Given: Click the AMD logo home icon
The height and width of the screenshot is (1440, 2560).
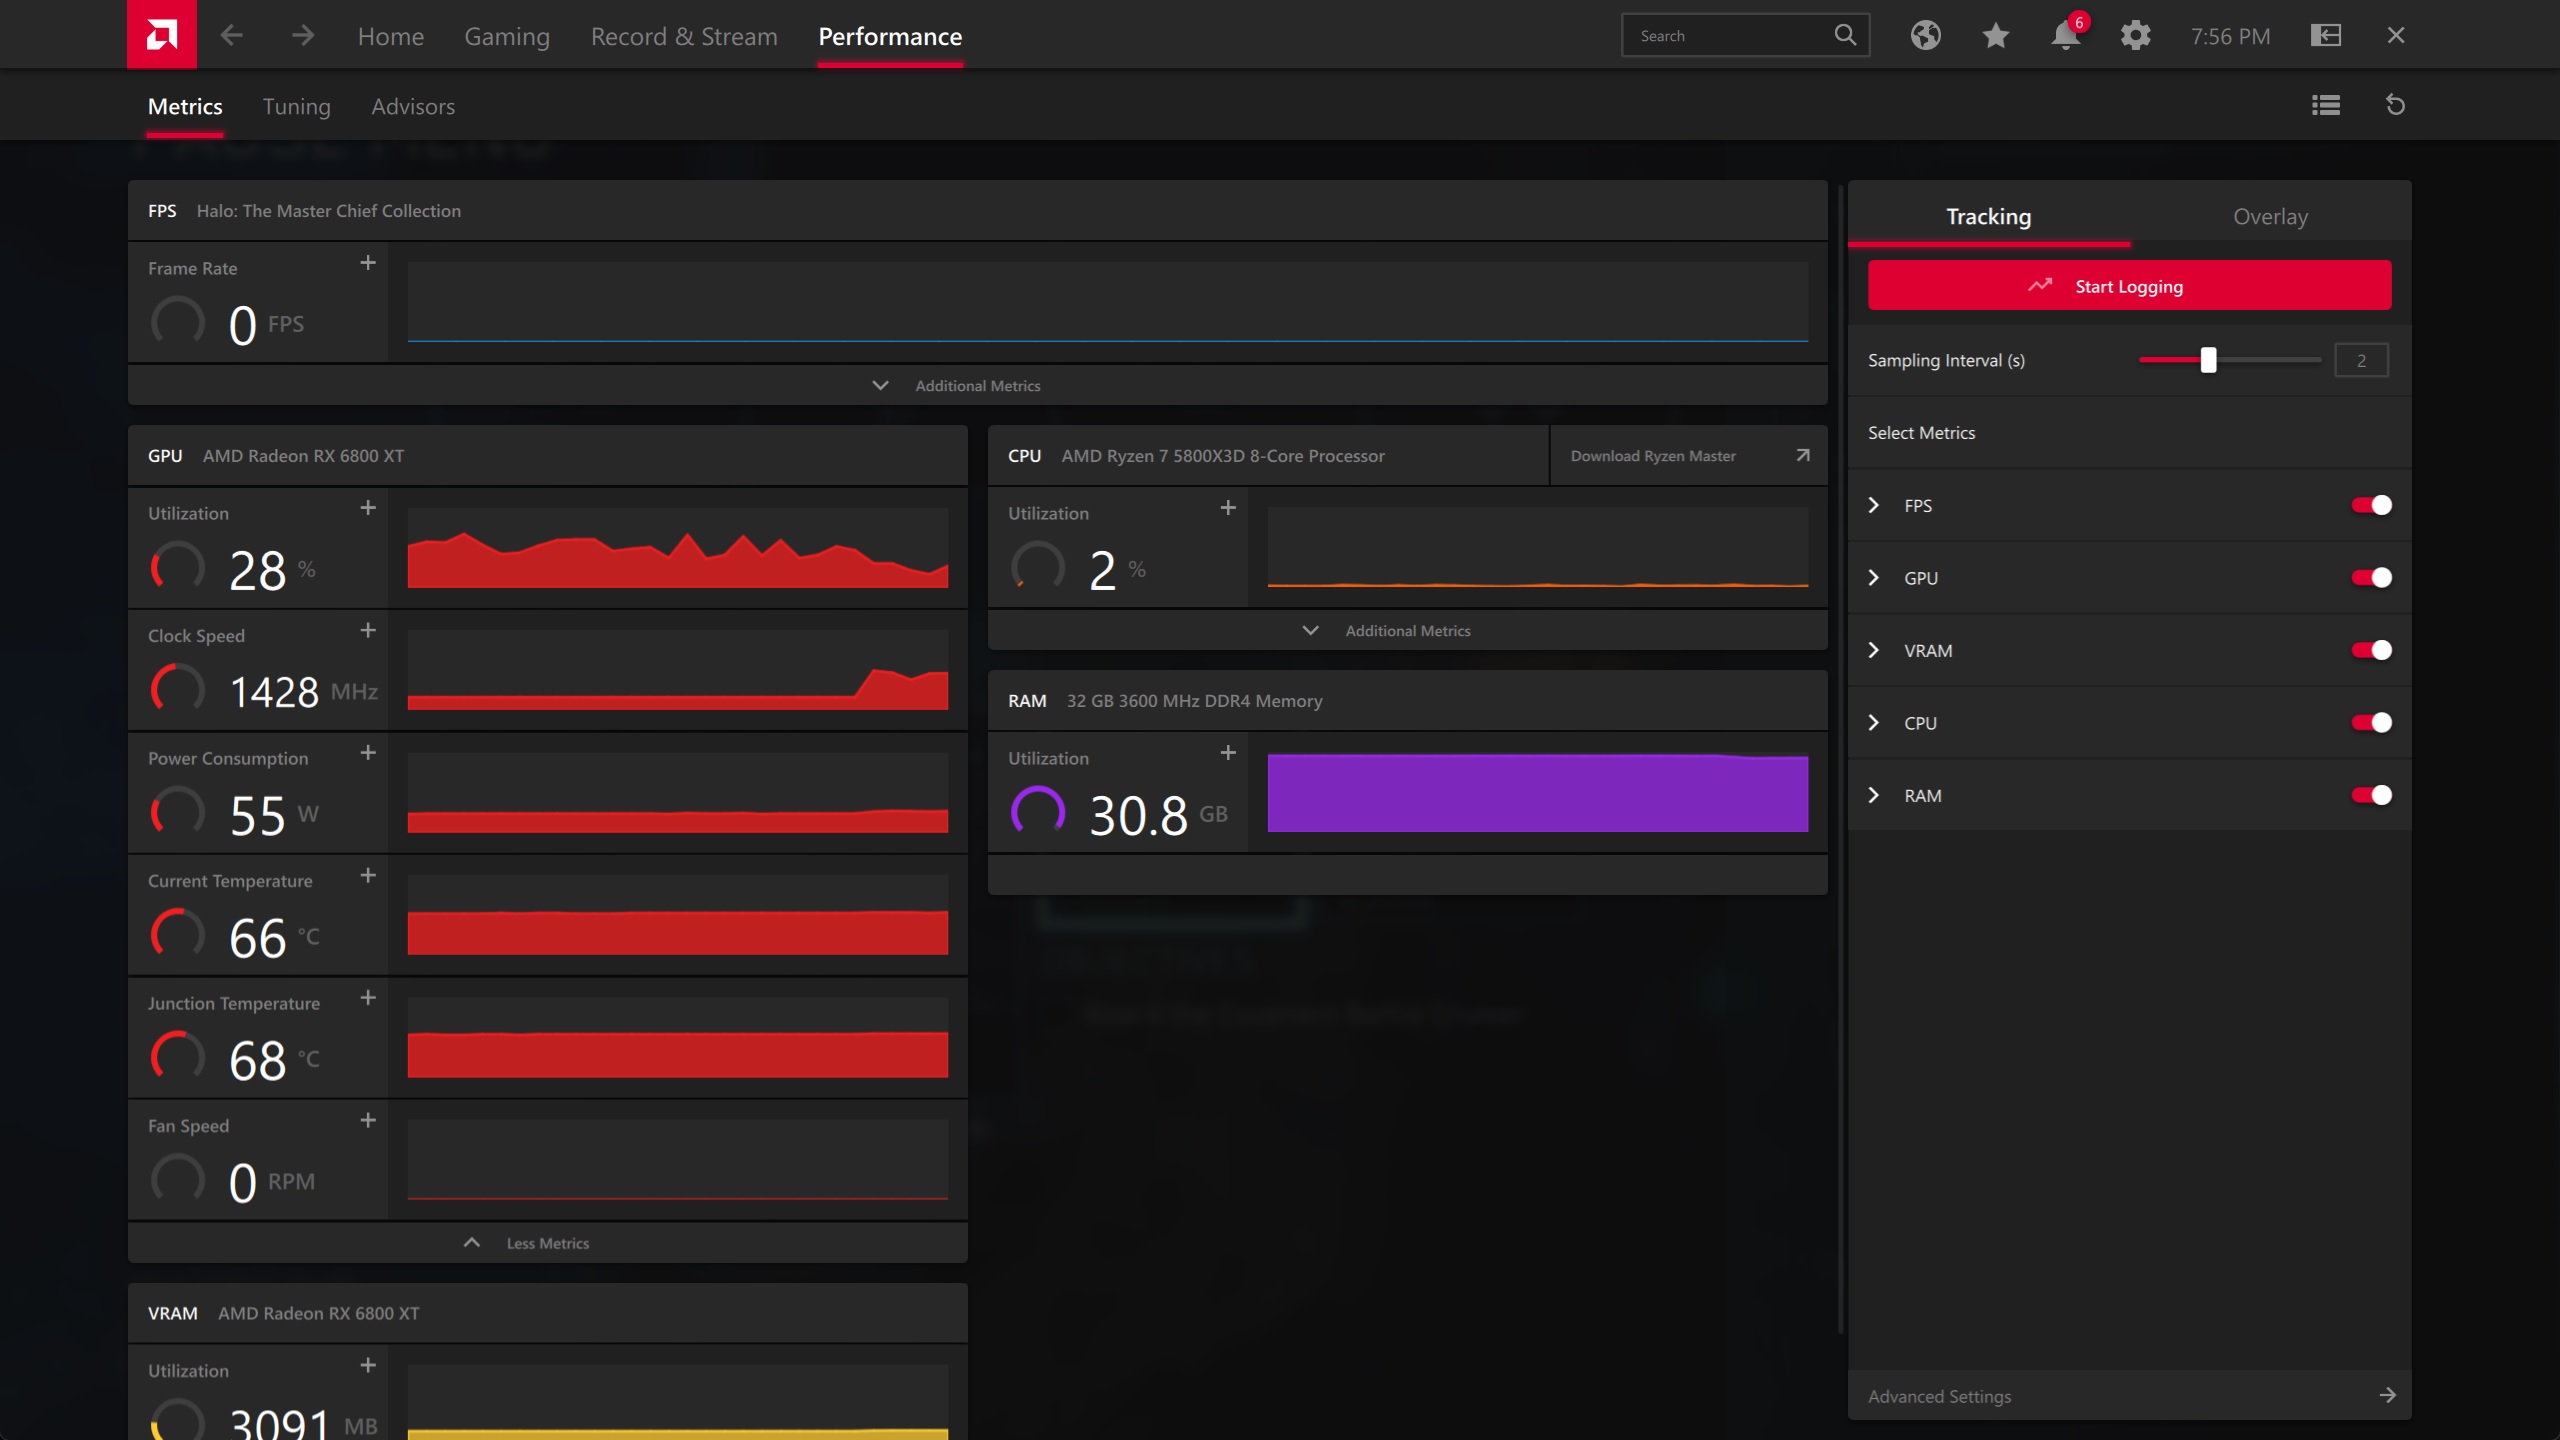Looking at the screenshot, I should [x=161, y=35].
